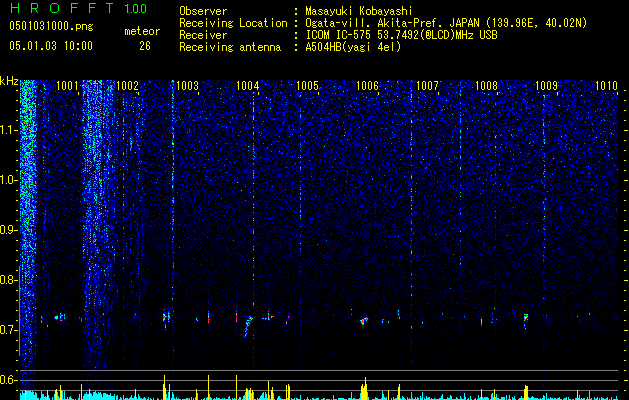This screenshot has height=400, width=629.
Task: Click the 0.9 kHz axis label
Action: click(8, 230)
